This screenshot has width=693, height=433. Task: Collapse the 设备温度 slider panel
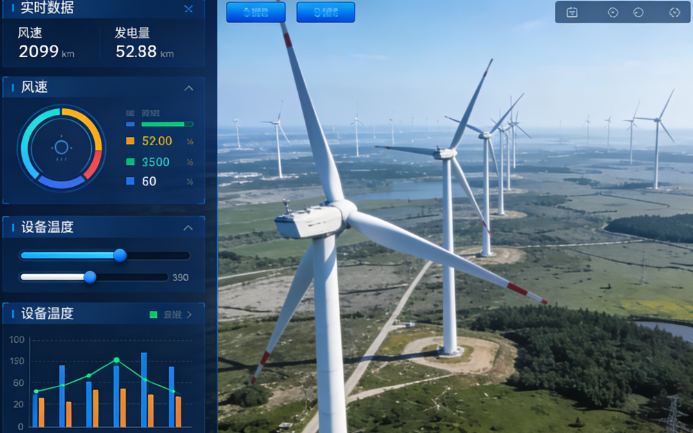point(188,228)
